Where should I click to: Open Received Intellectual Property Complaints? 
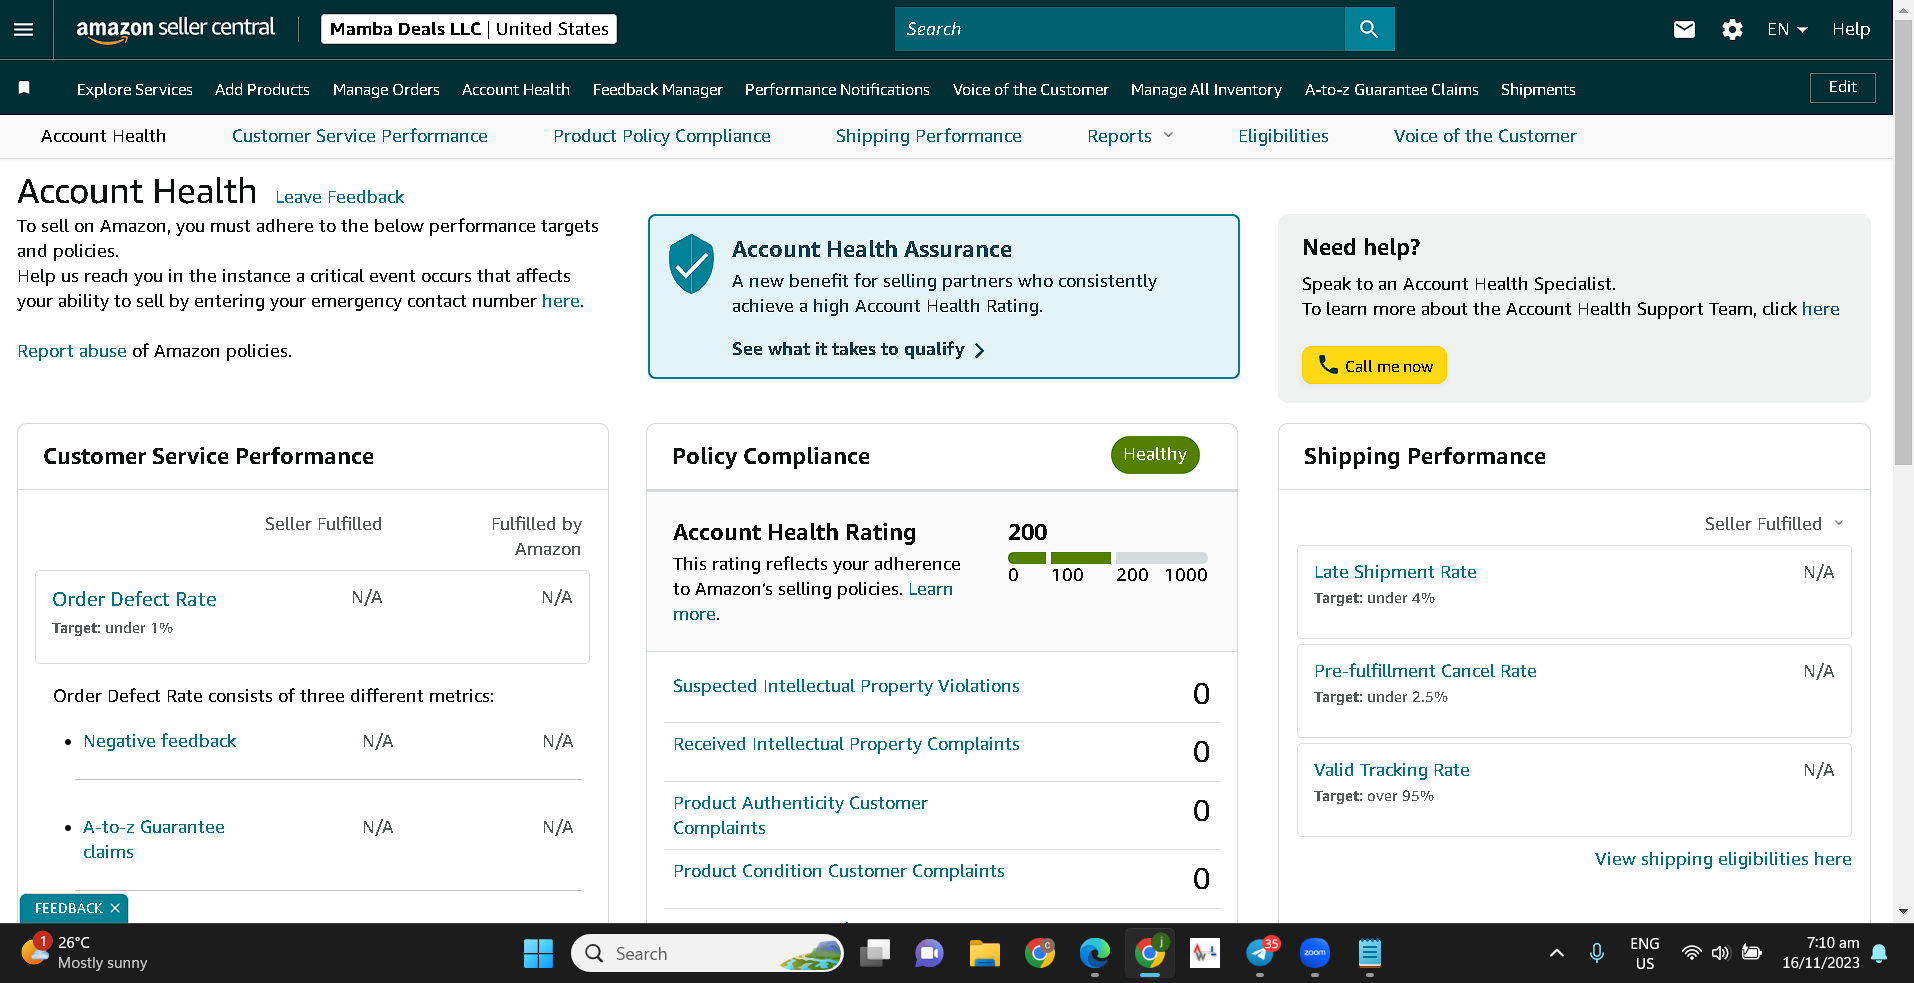click(846, 744)
